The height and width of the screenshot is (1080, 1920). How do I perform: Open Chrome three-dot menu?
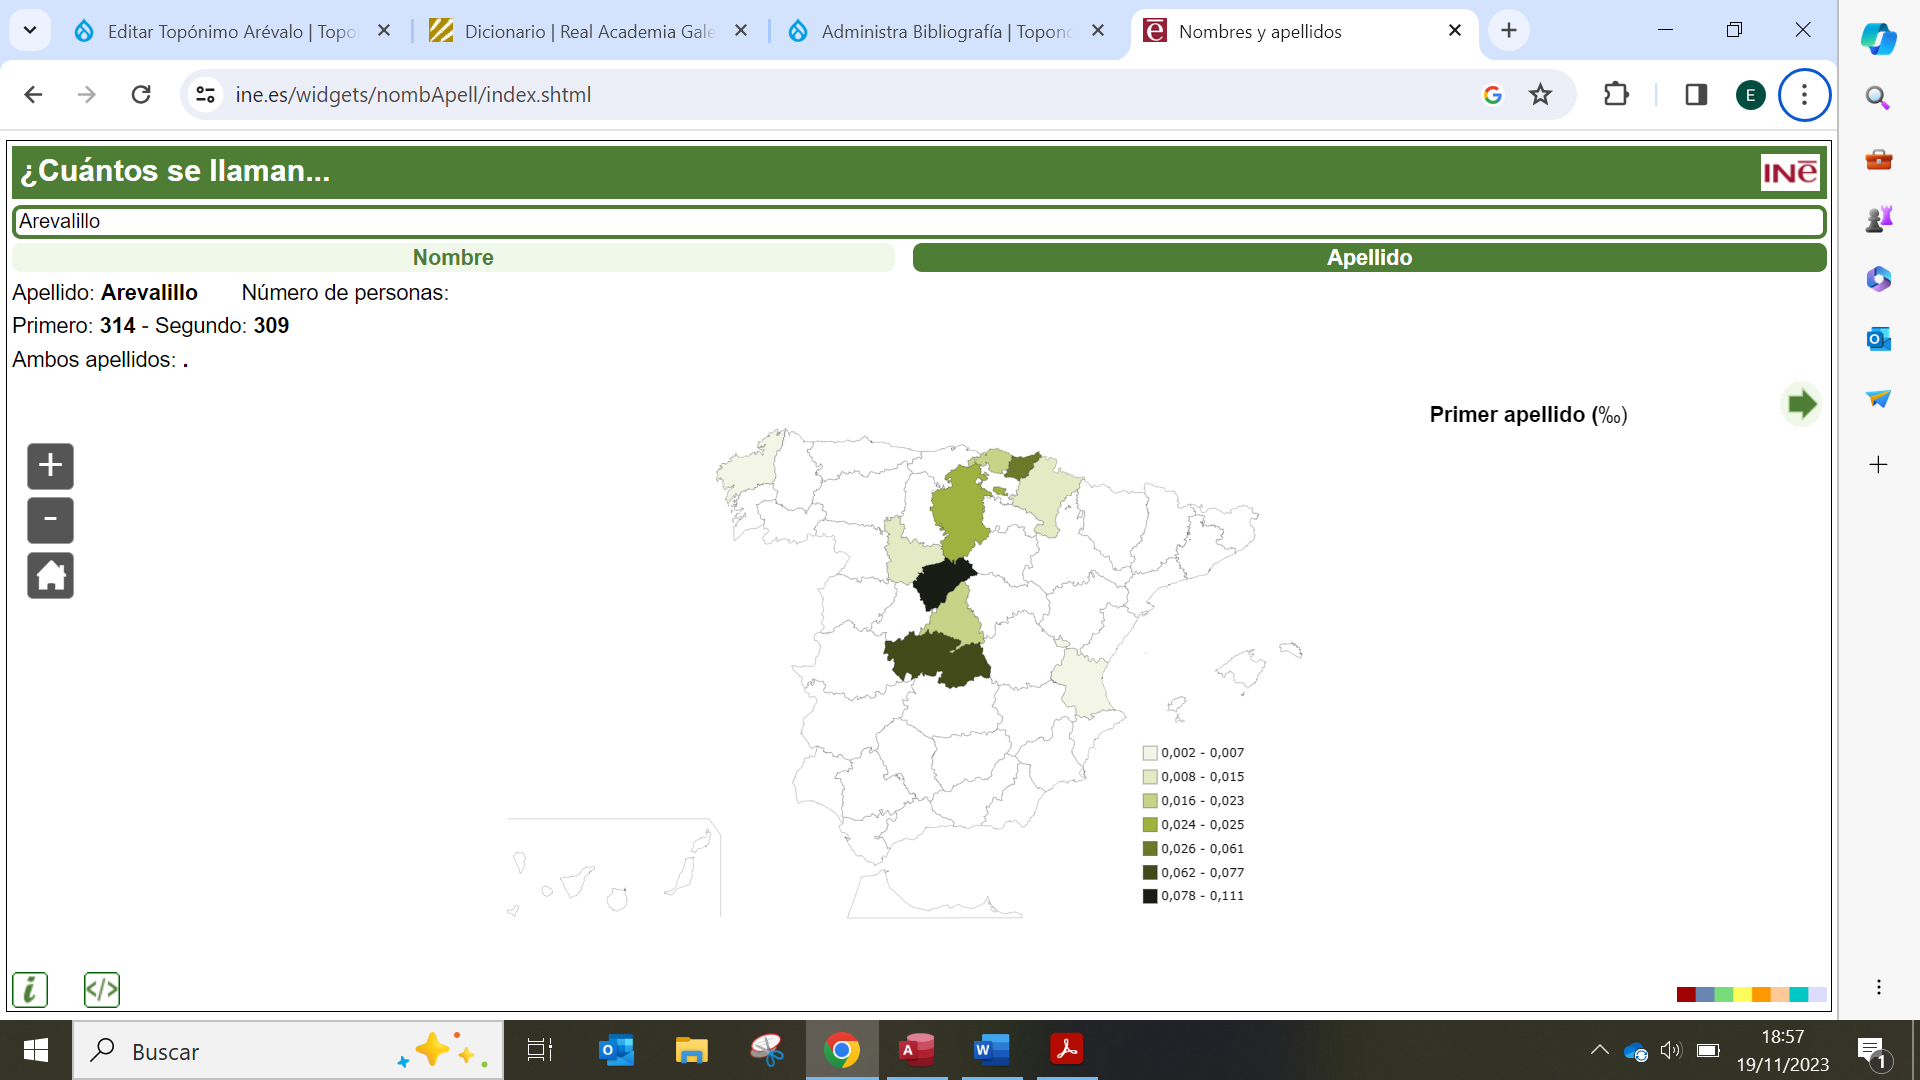[x=1804, y=95]
